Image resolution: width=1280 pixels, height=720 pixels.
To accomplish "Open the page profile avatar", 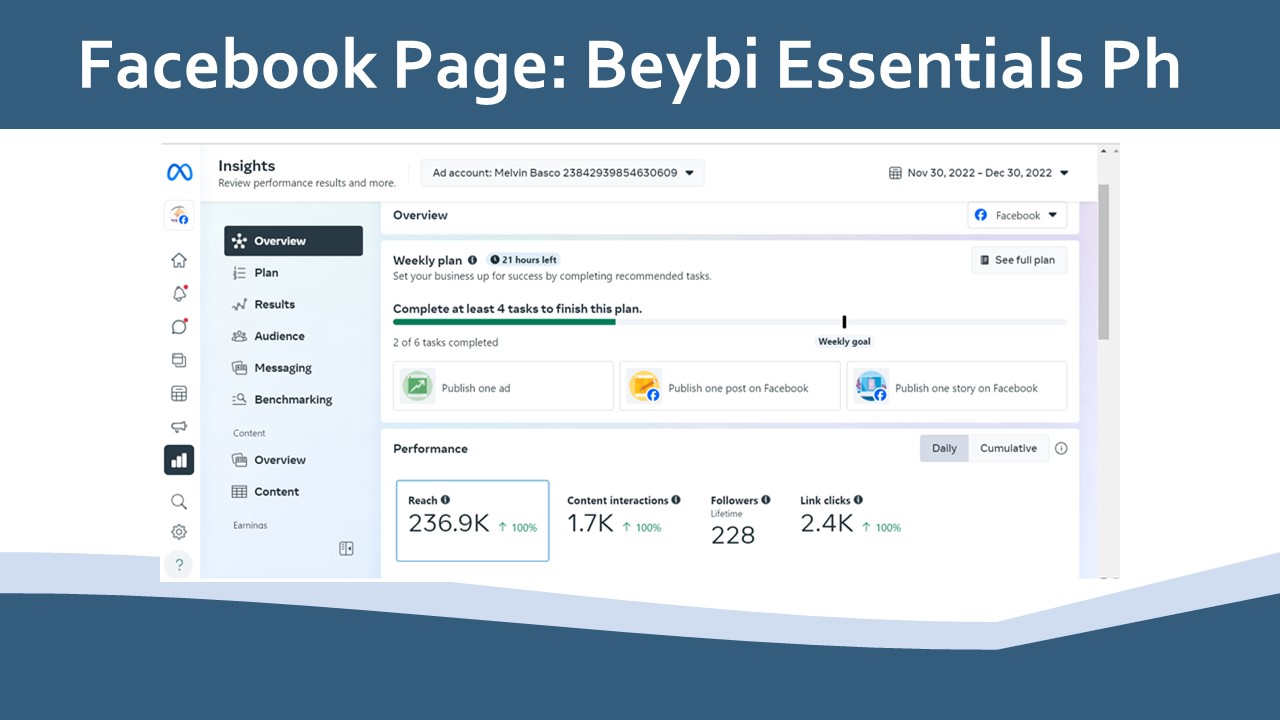I will (x=179, y=216).
